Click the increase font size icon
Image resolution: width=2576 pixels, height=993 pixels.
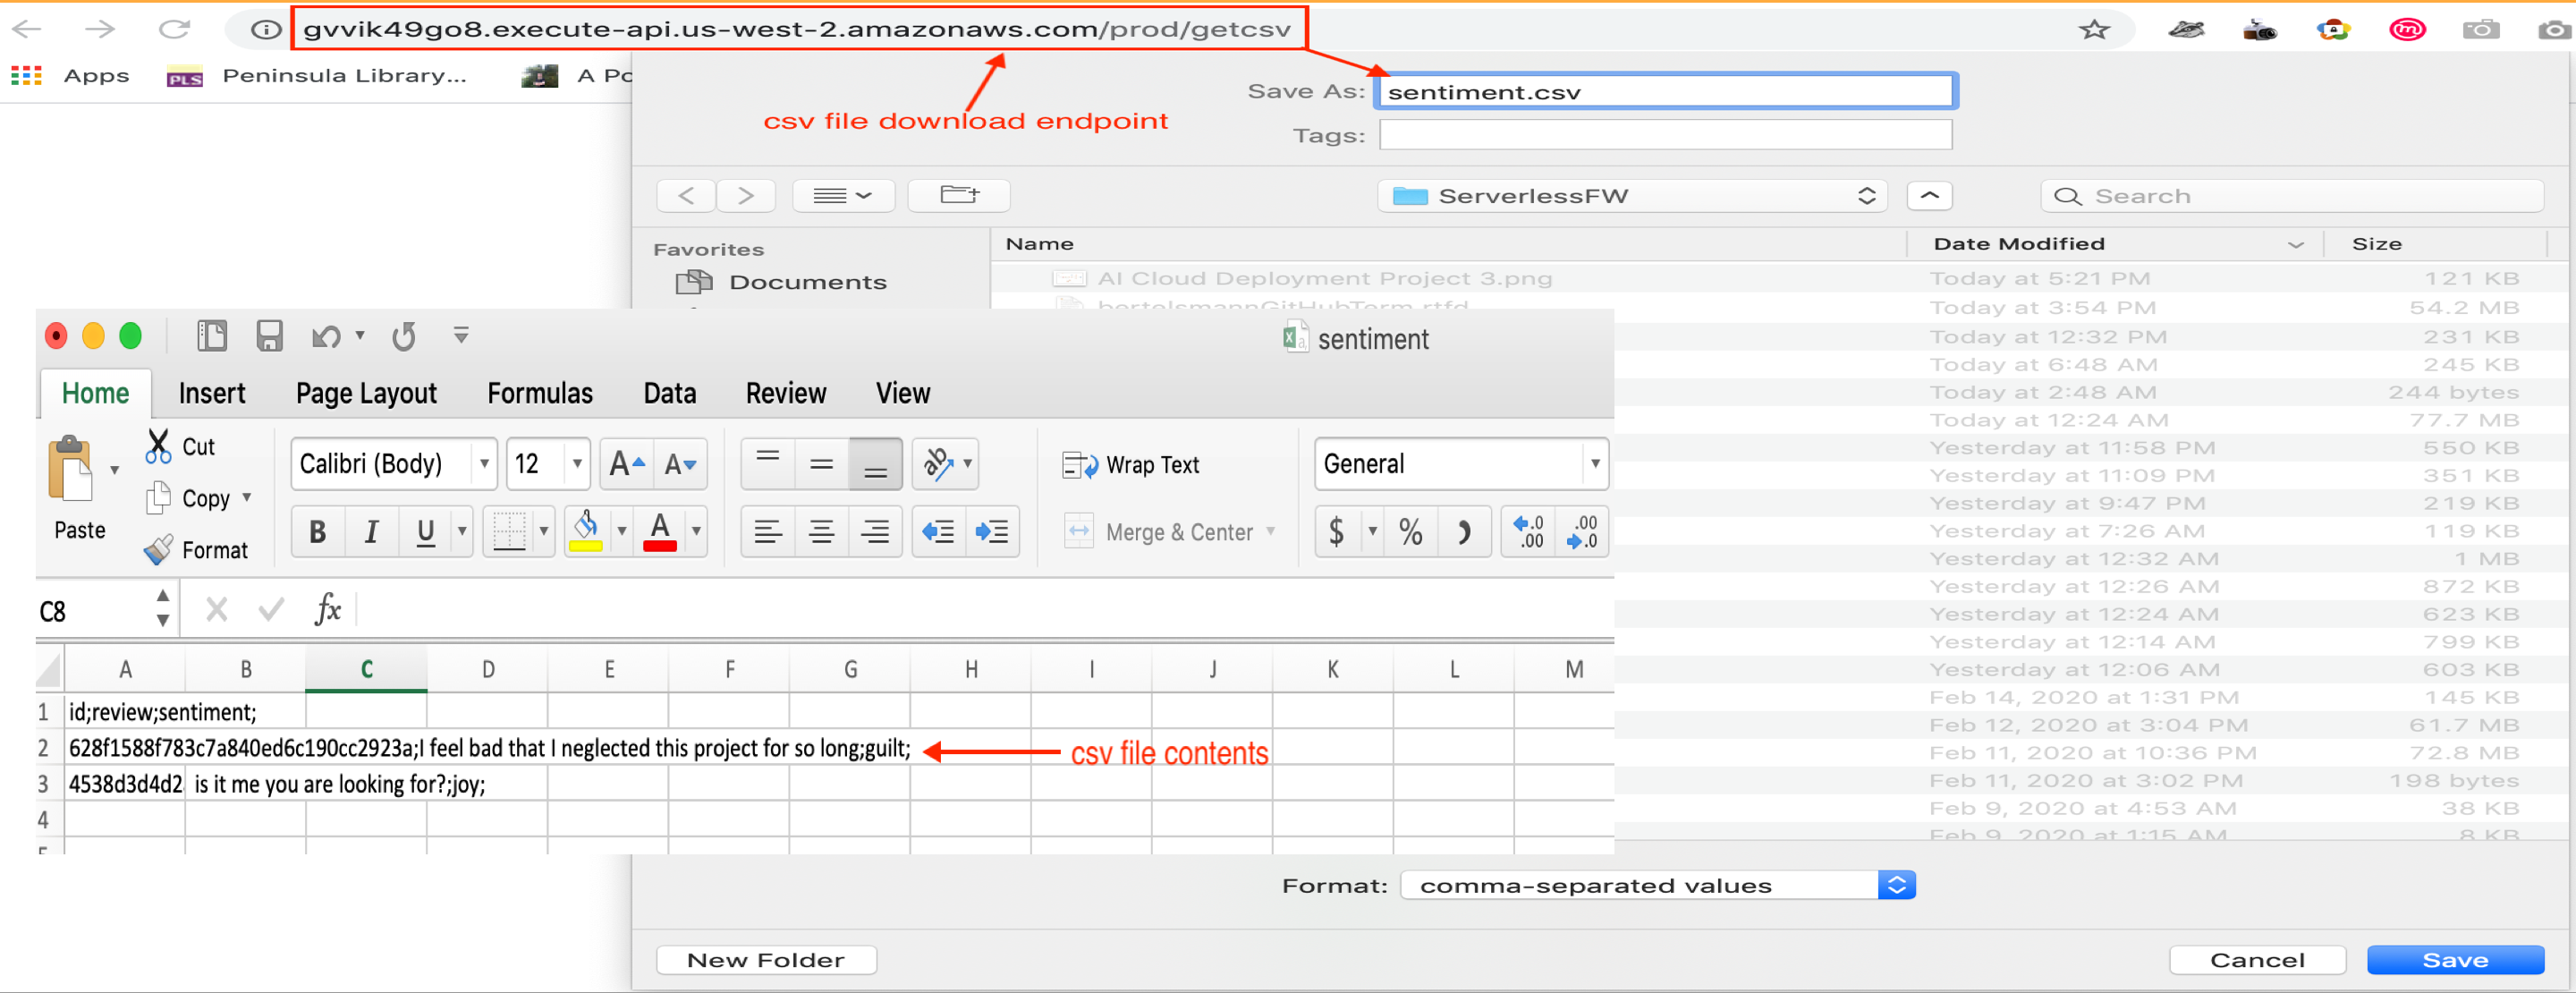coord(627,464)
